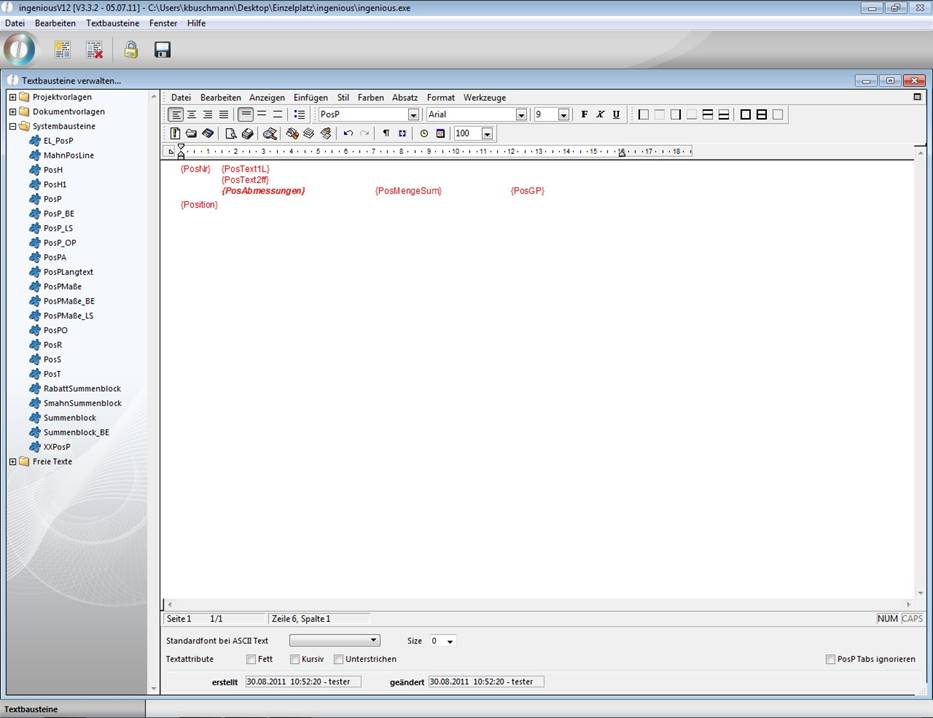Open the Einfügen menu in editor
Image resolution: width=933 pixels, height=718 pixels.
tap(310, 98)
